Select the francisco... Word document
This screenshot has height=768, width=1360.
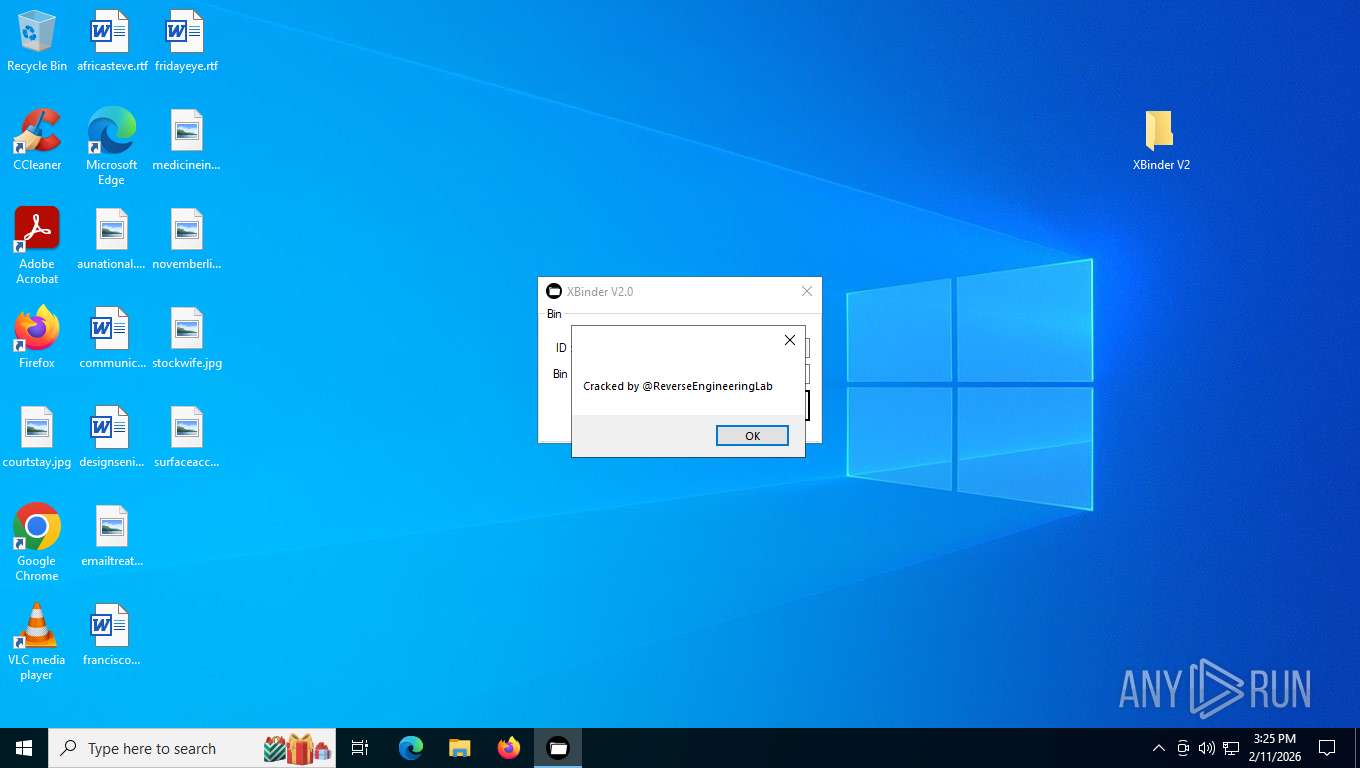point(112,635)
